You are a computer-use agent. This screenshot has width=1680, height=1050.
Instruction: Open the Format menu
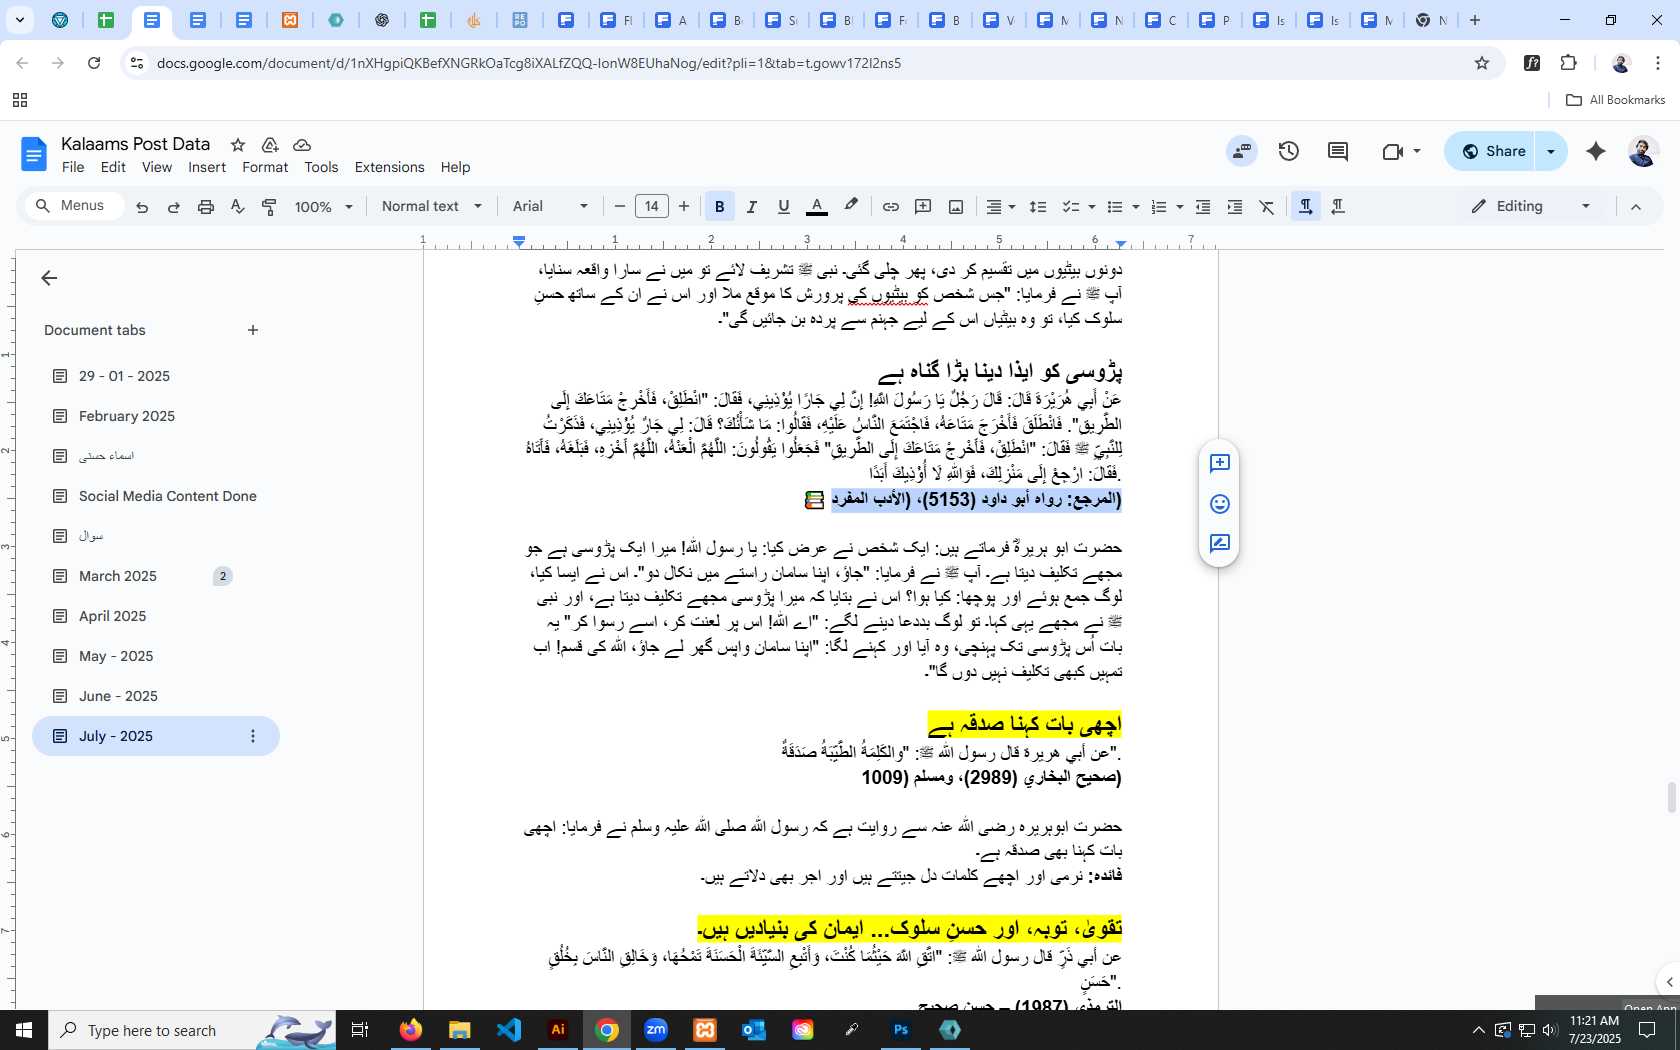coord(265,167)
